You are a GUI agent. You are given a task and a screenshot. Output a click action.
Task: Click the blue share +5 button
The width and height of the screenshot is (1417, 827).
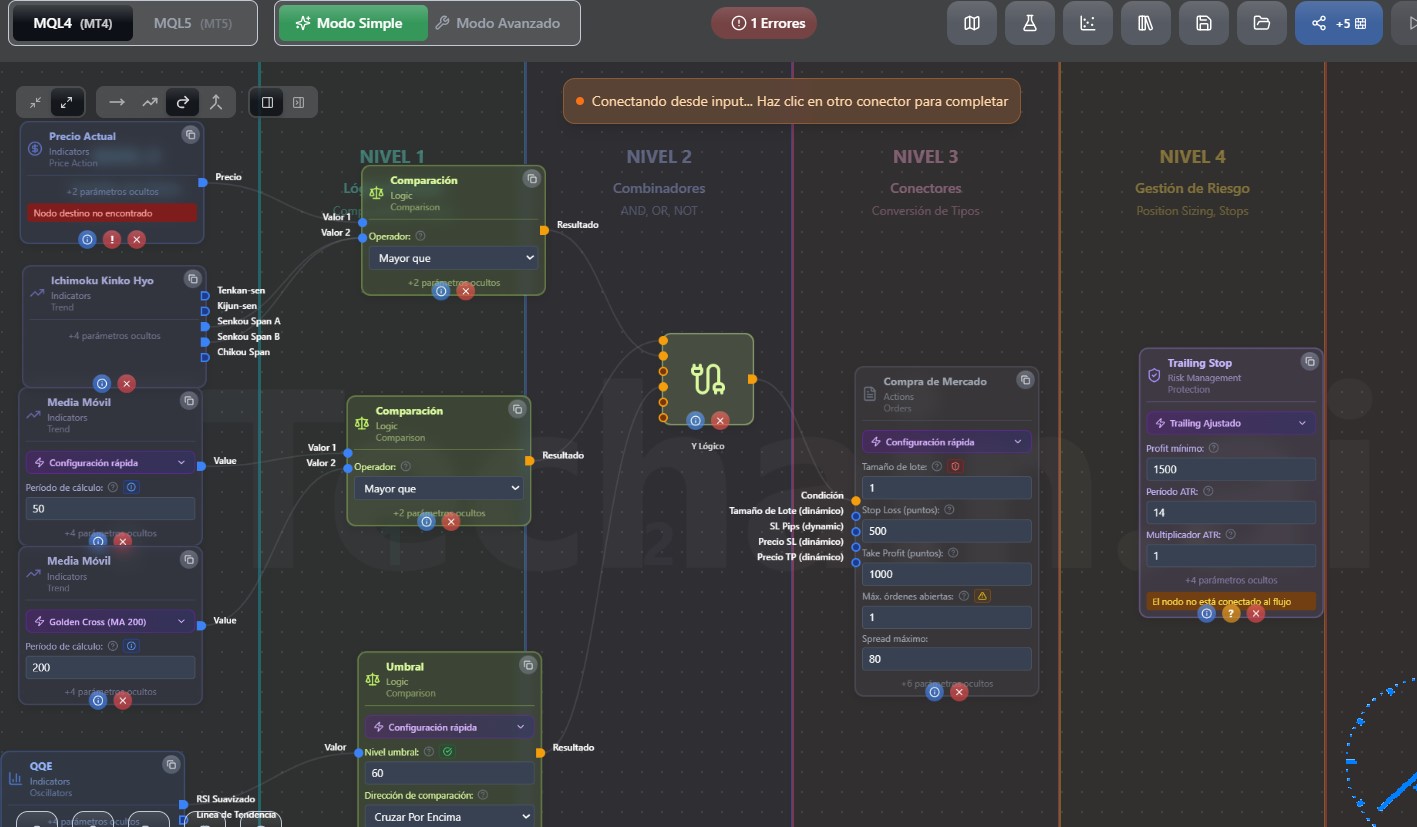click(1338, 23)
